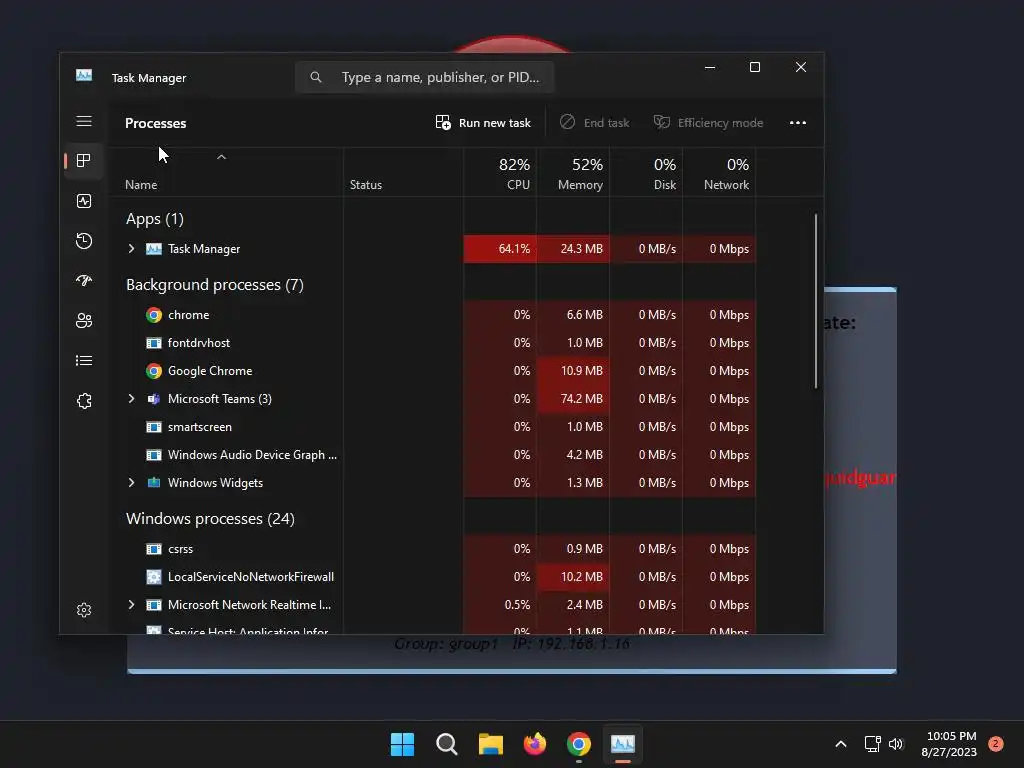
Task: Click Run new task
Action: [483, 123]
